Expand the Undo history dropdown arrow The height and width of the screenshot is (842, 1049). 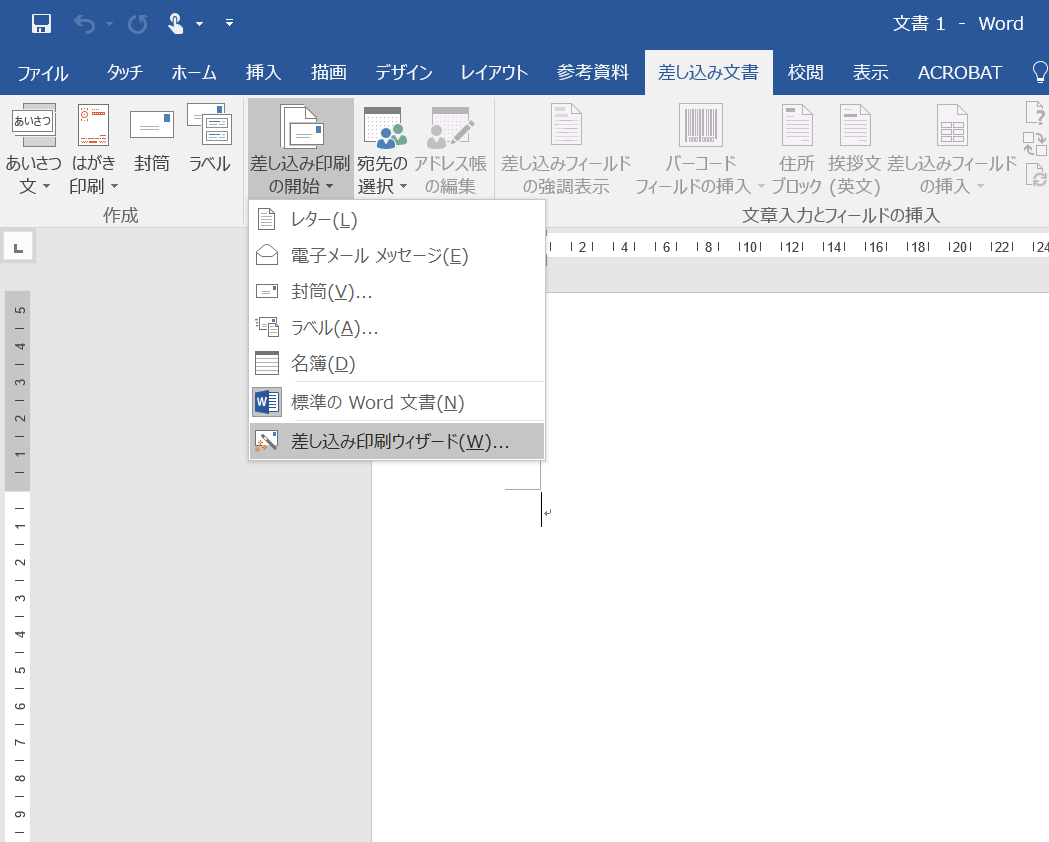109,24
